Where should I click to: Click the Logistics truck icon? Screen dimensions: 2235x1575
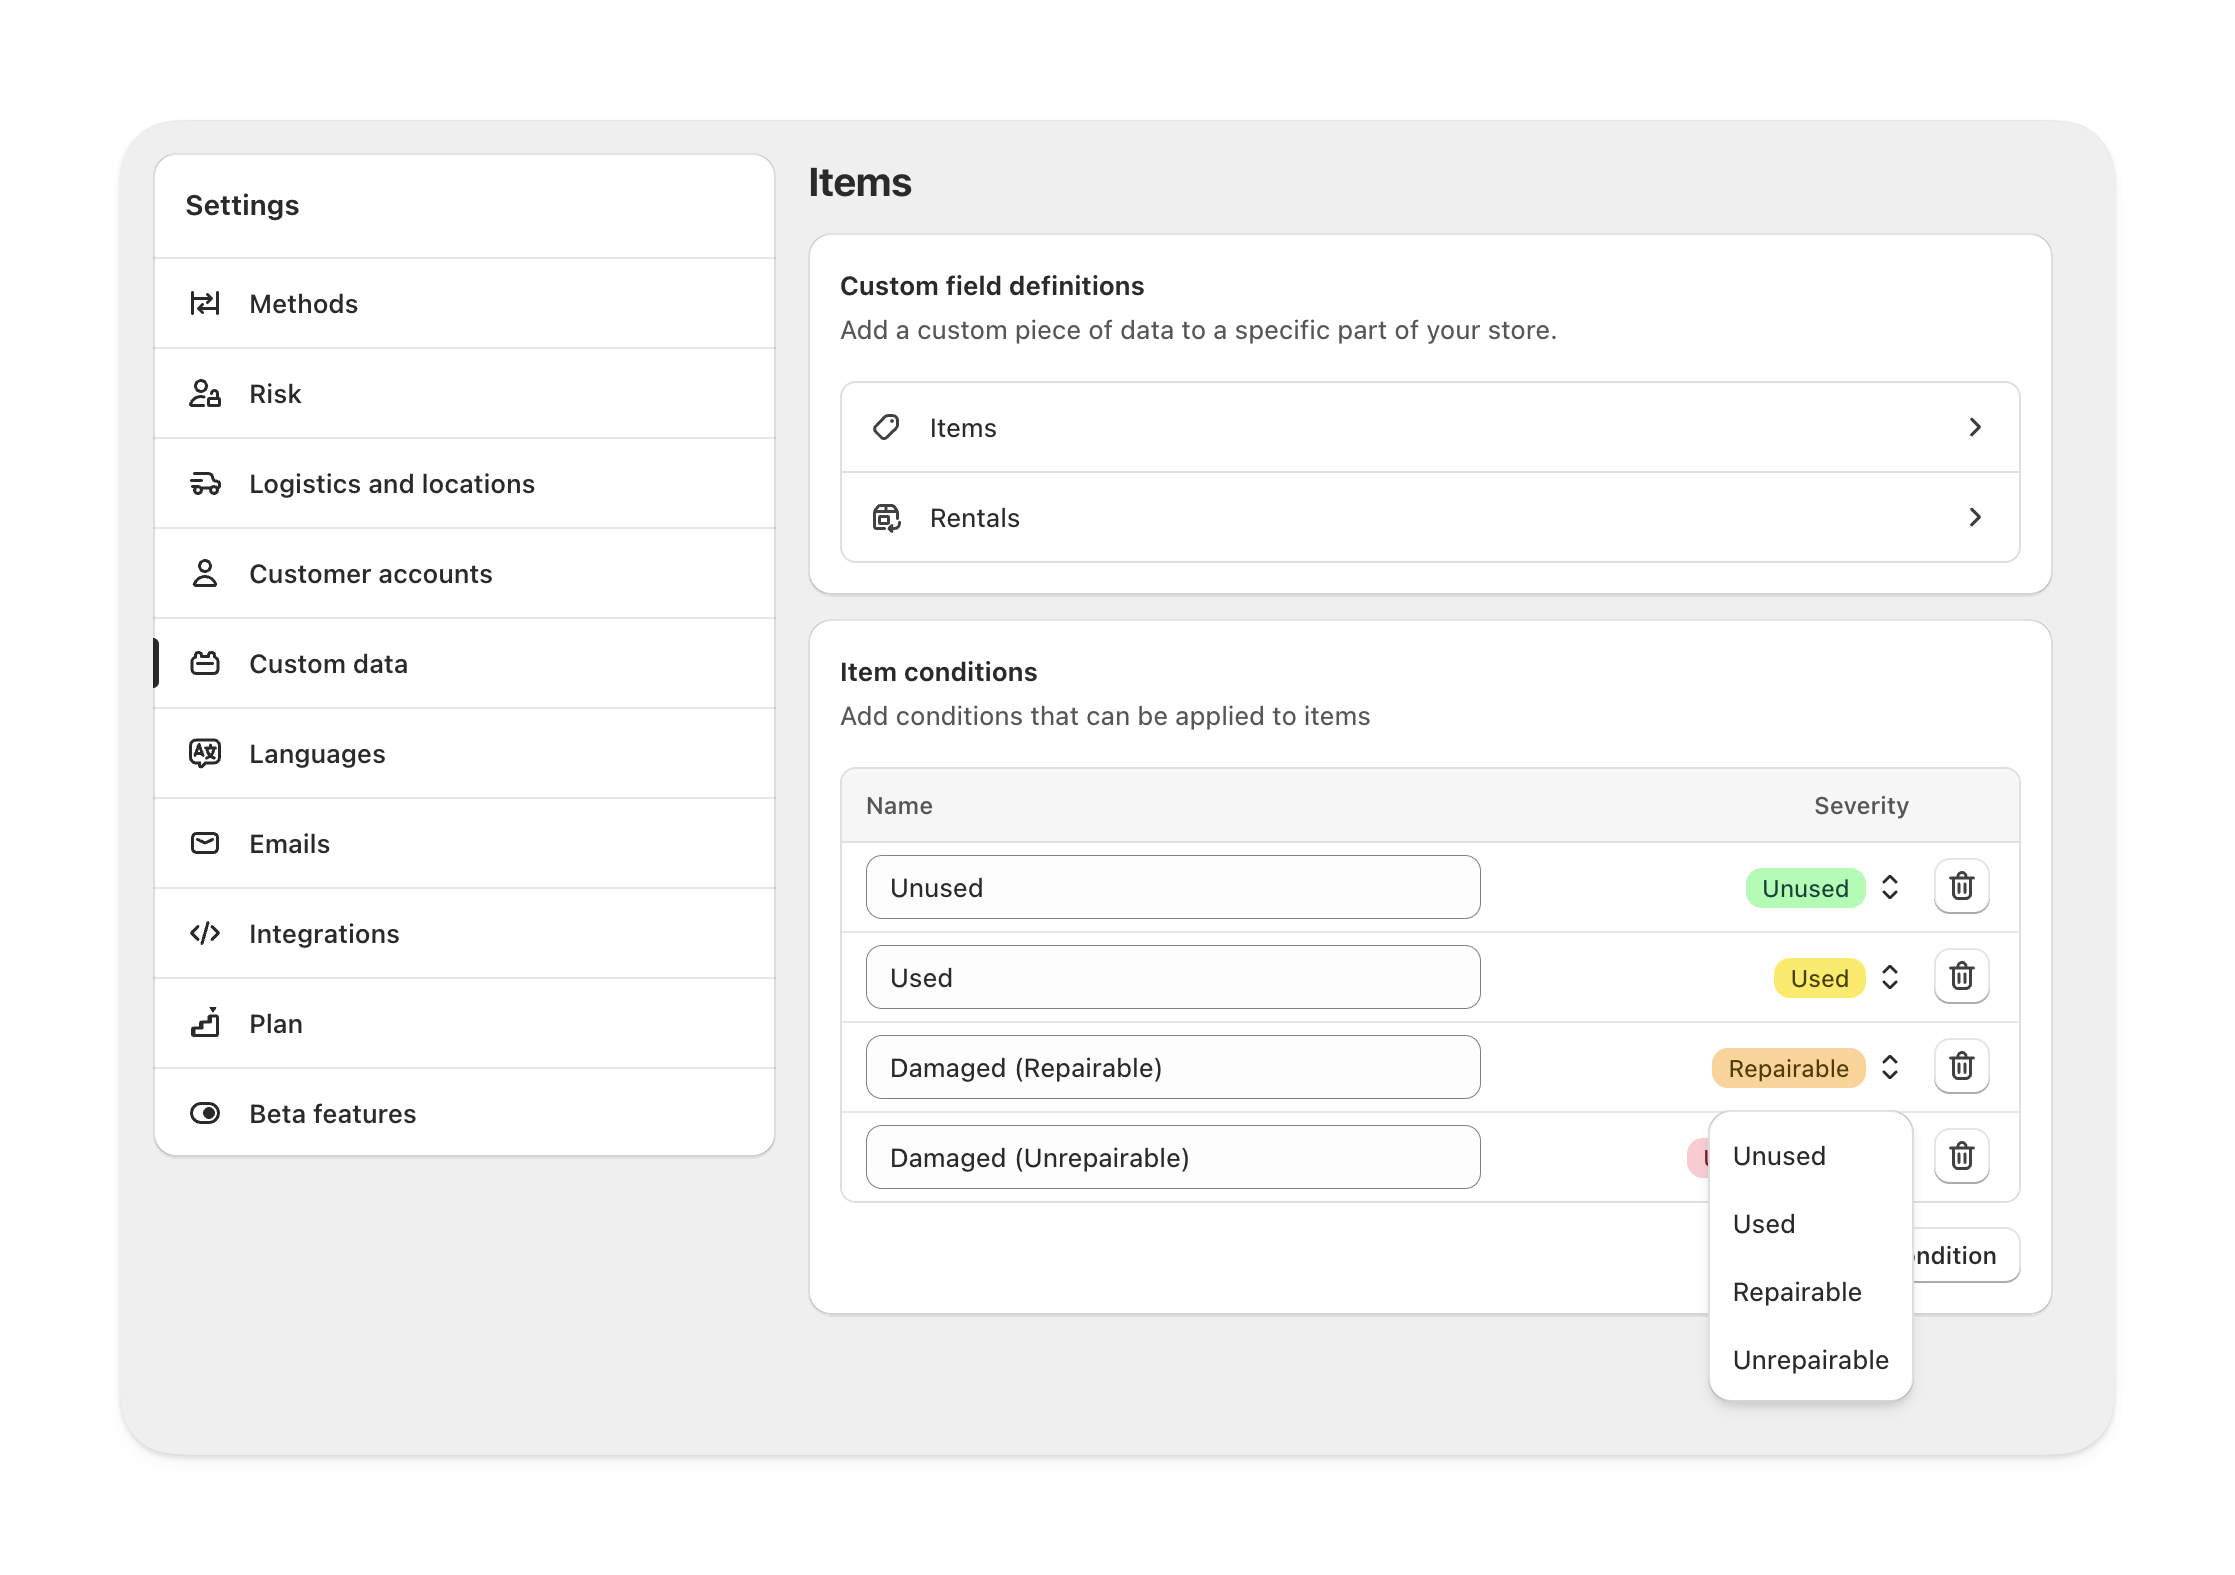(x=205, y=484)
